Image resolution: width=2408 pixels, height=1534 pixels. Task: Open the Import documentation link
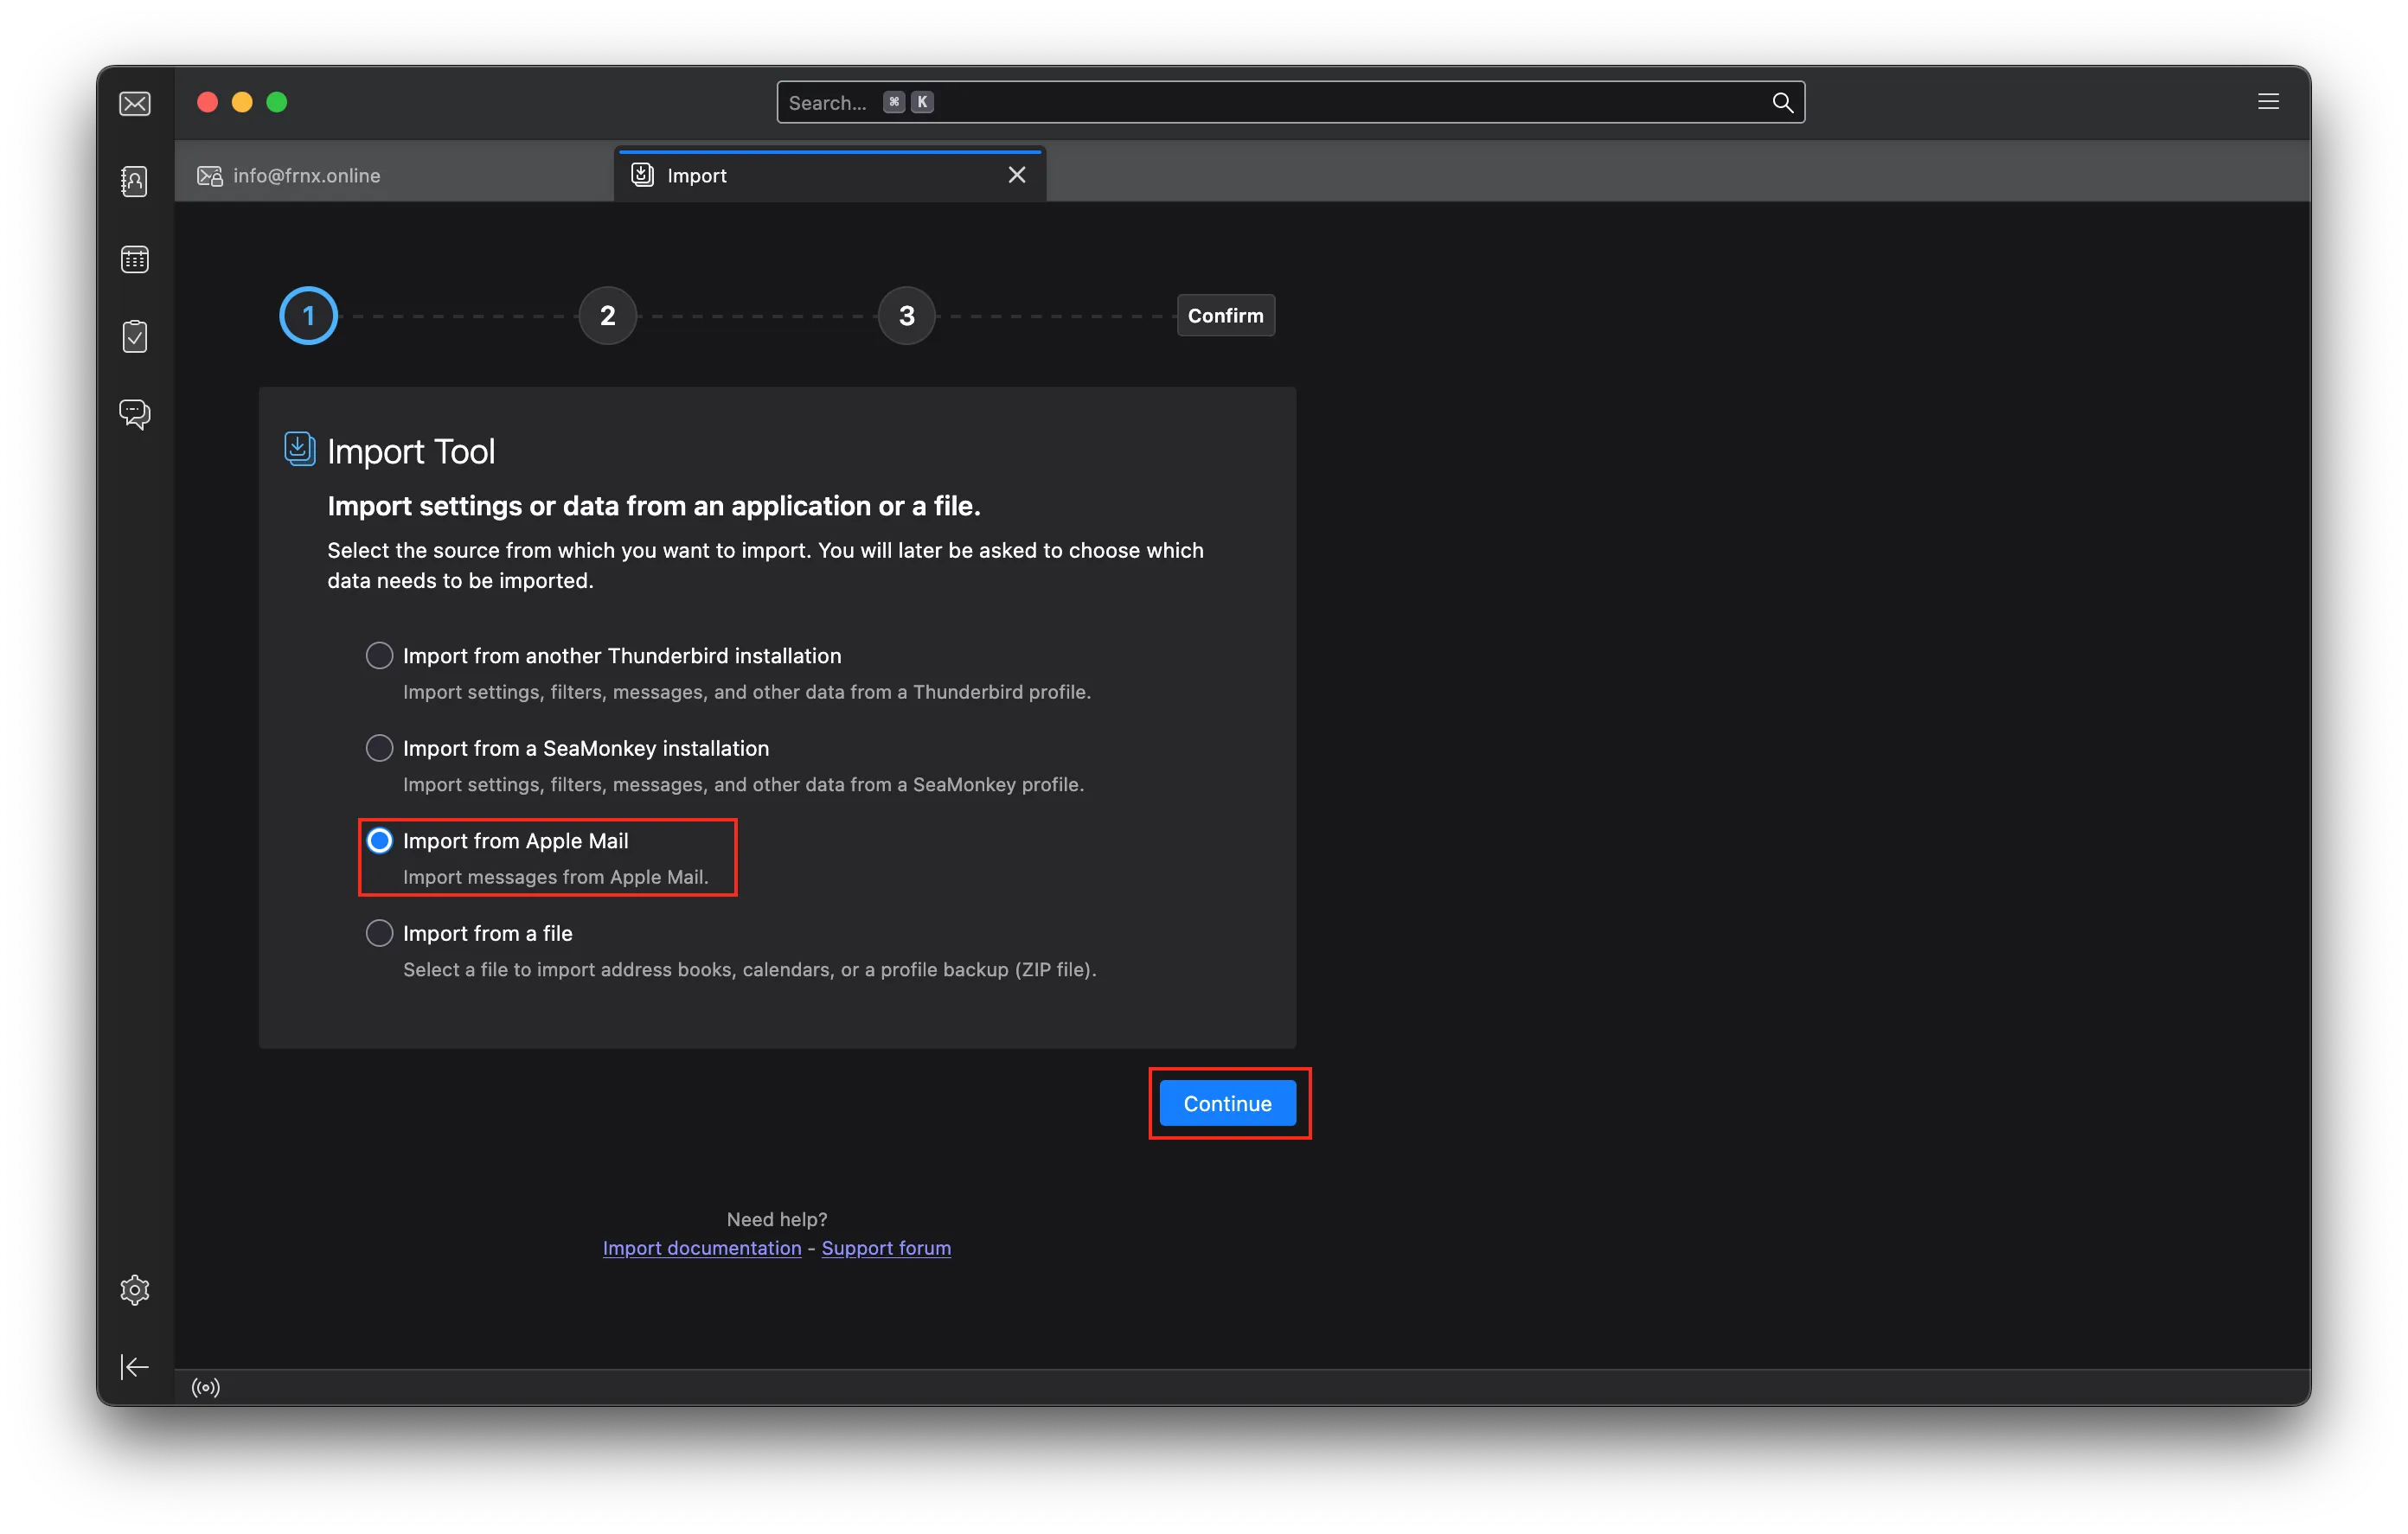702,1247
